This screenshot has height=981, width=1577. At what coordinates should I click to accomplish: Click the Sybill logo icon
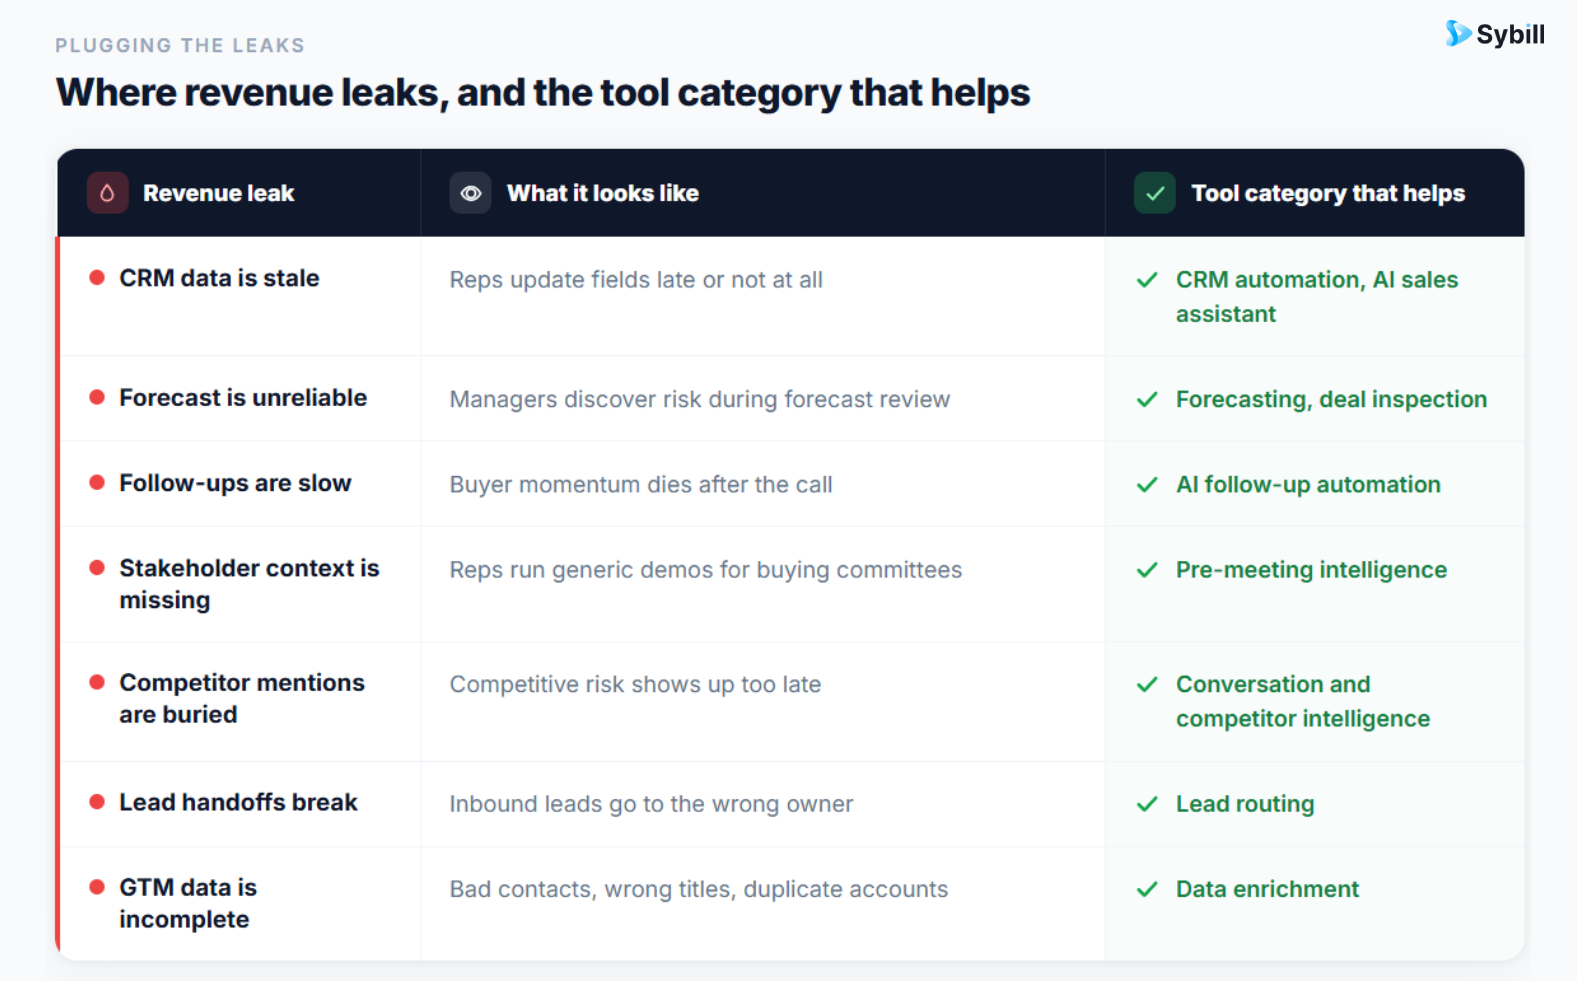pos(1458,33)
